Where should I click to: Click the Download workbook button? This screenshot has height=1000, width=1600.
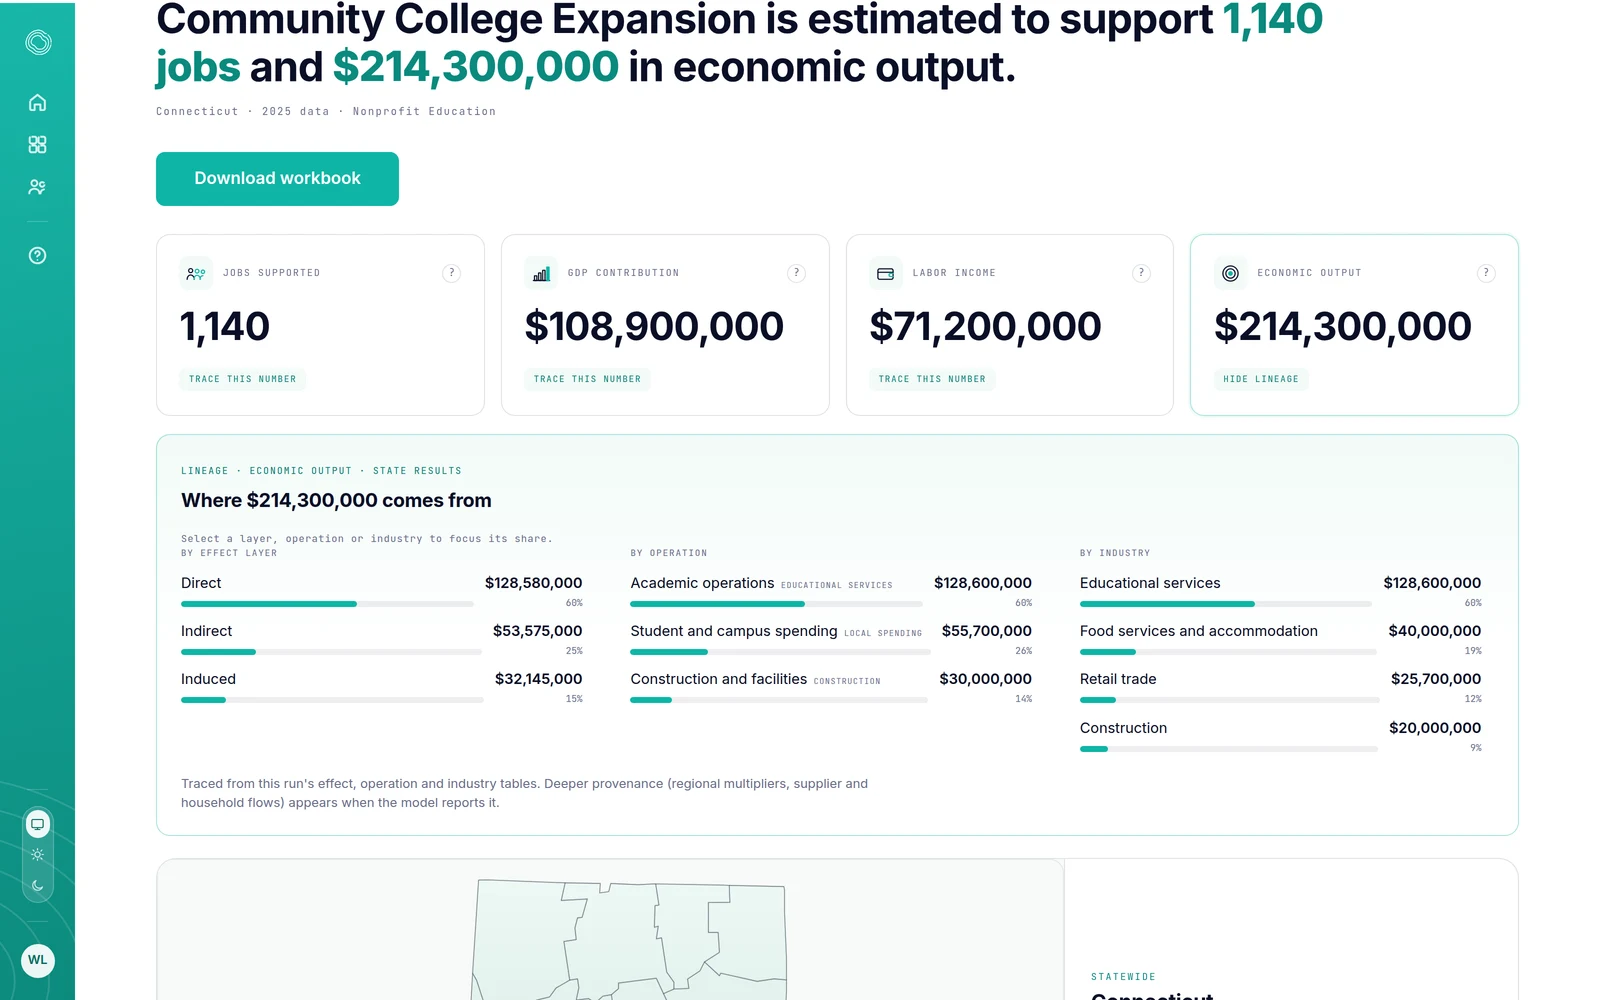(277, 179)
